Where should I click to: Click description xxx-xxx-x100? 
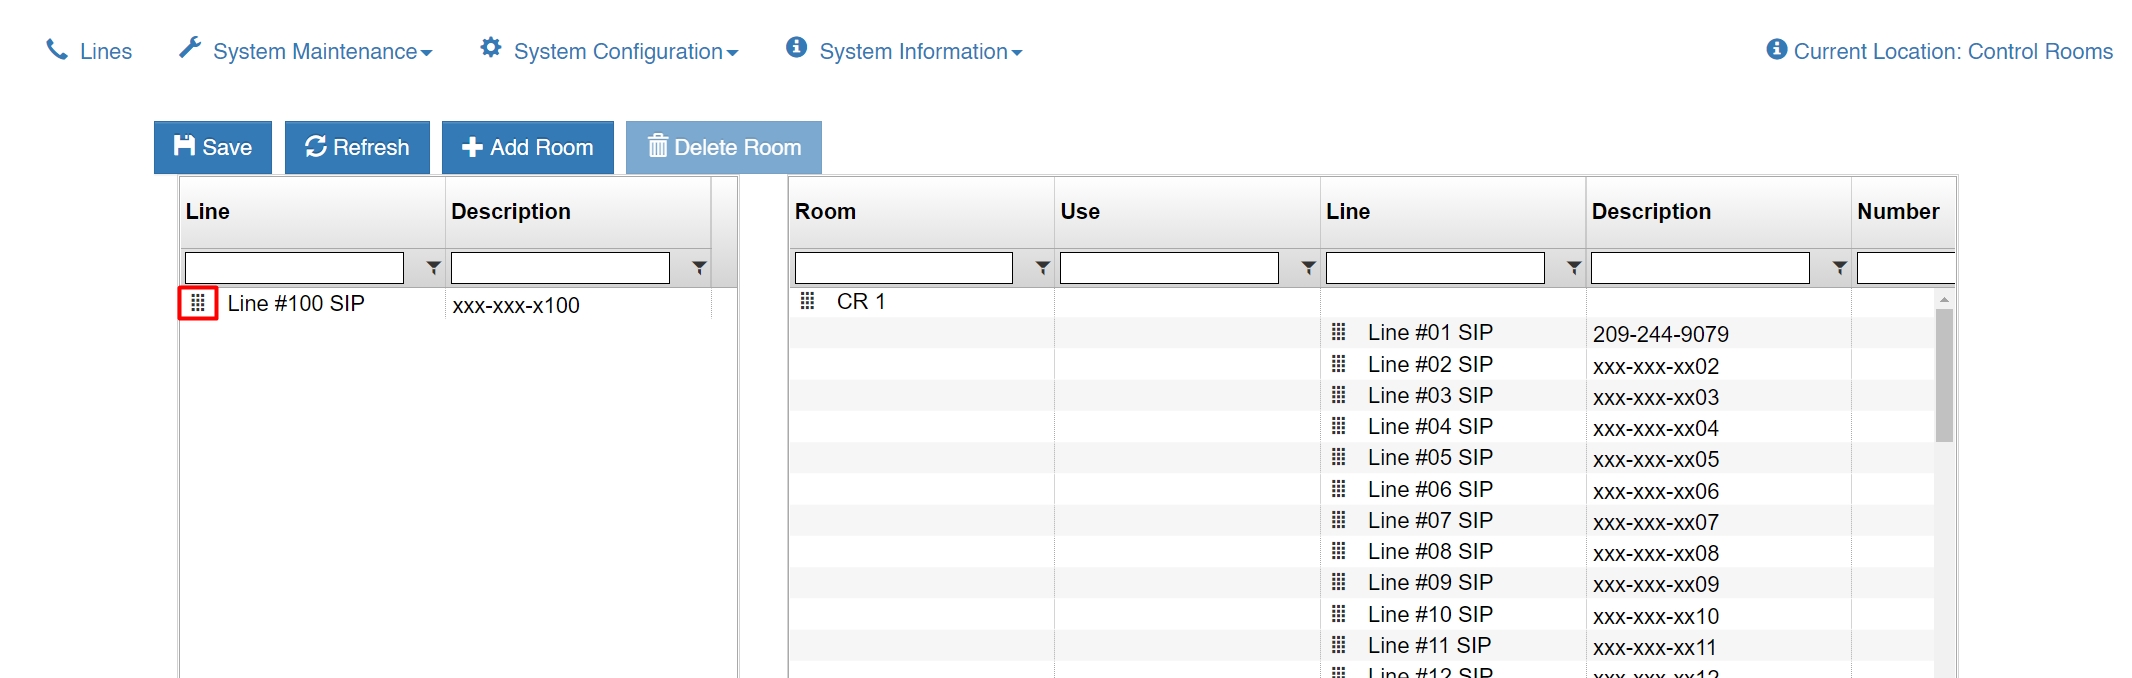(x=516, y=305)
